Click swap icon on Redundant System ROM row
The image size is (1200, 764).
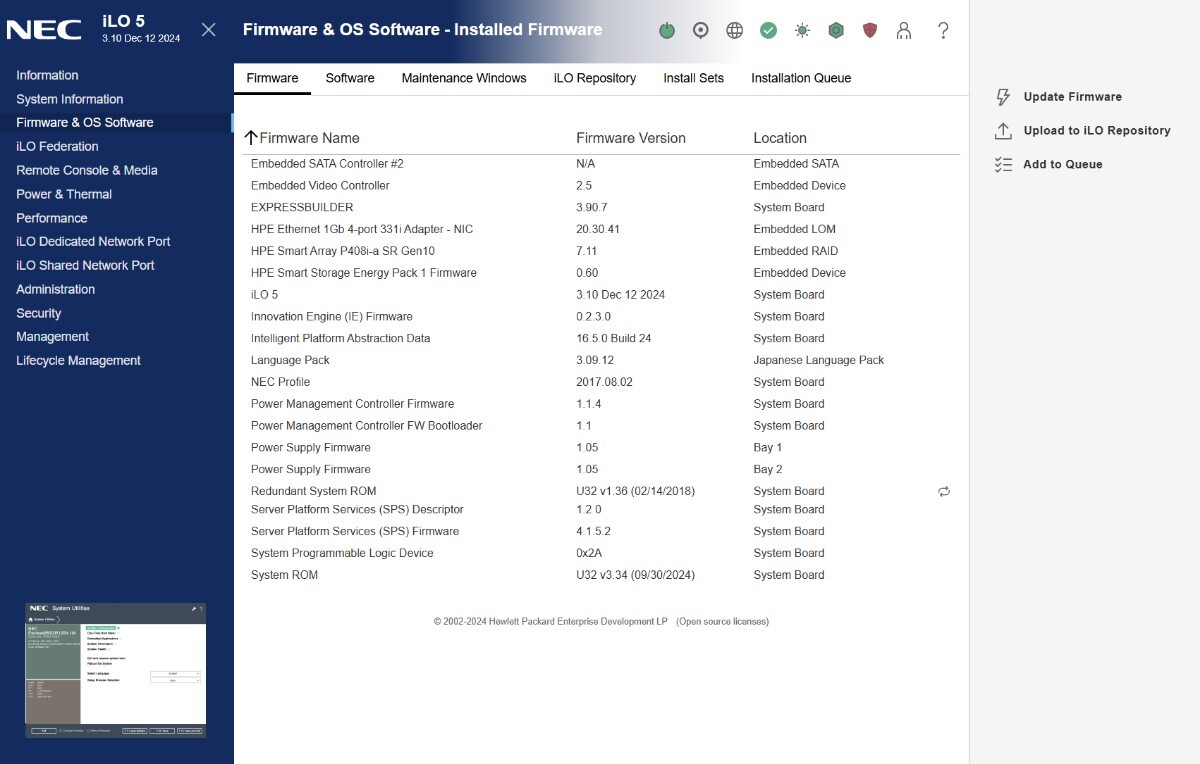[x=944, y=491]
